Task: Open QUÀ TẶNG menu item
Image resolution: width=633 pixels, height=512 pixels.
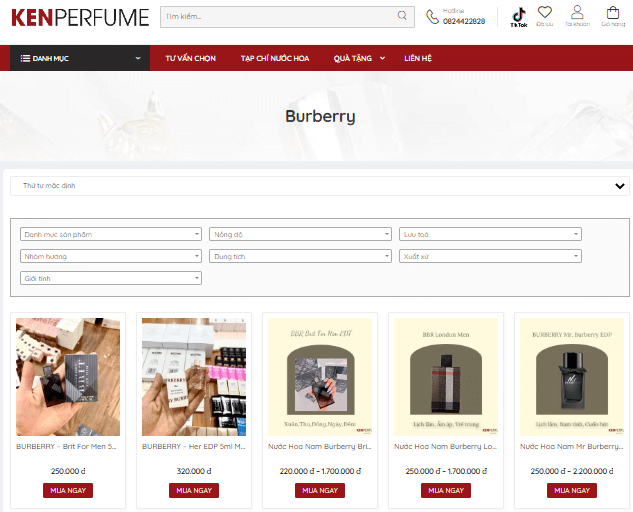Action: 352,59
